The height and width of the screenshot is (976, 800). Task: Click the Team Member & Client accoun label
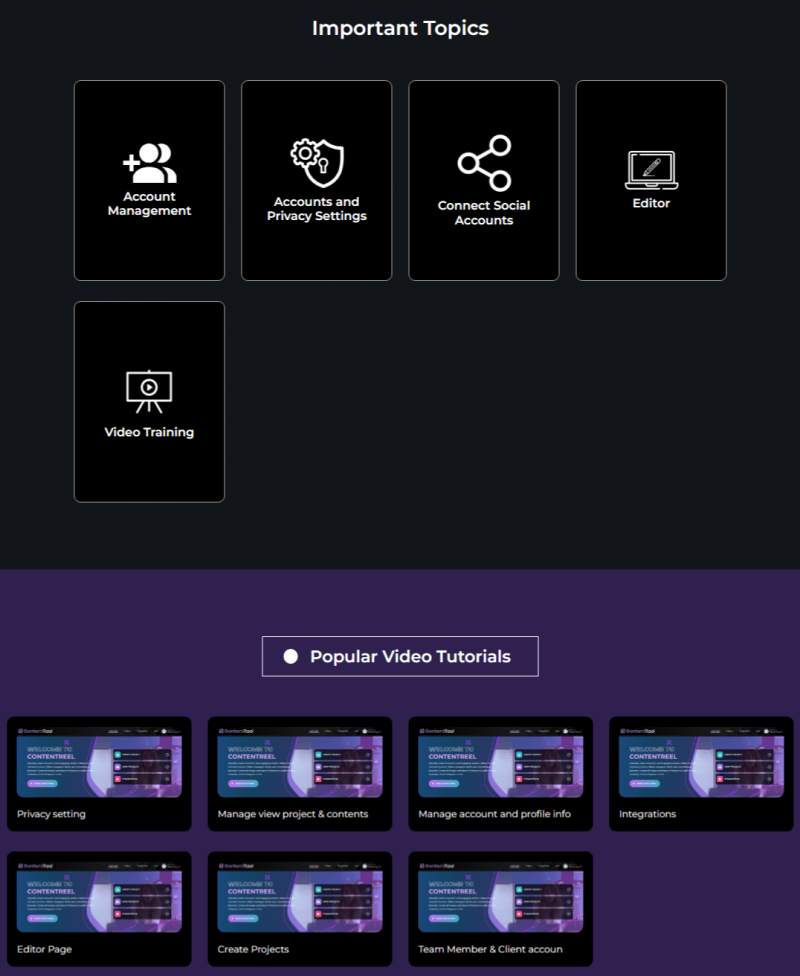point(489,950)
